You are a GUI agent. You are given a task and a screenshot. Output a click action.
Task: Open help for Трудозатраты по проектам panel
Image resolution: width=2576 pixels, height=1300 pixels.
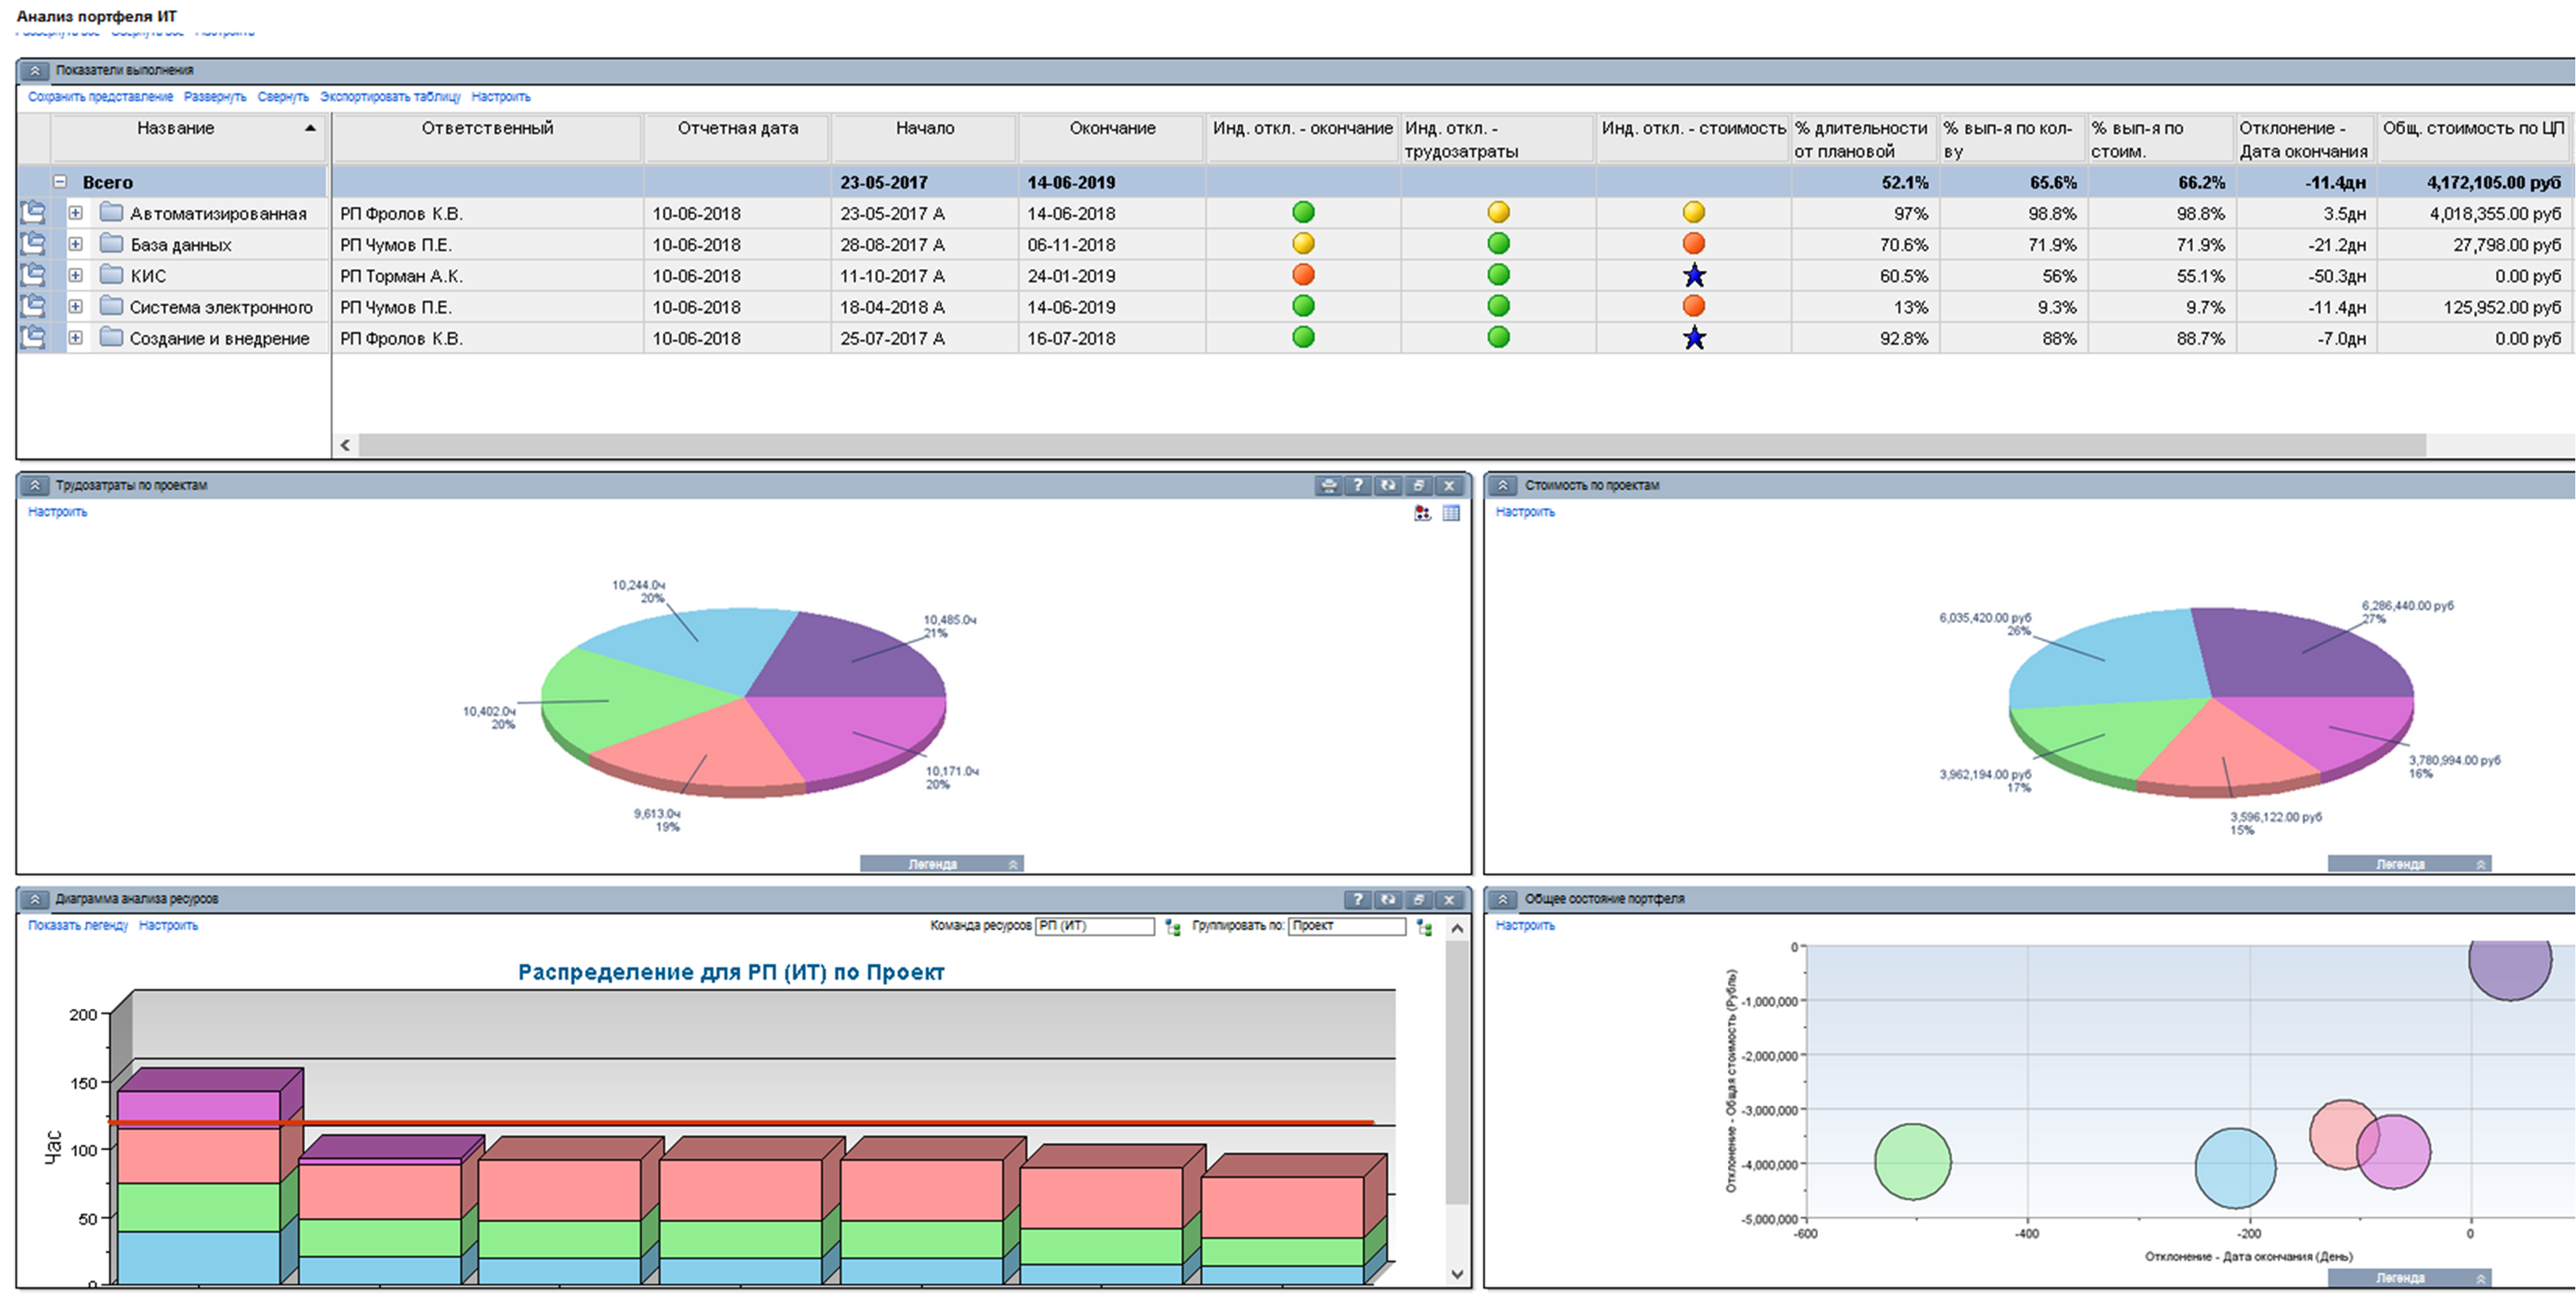click(1358, 485)
